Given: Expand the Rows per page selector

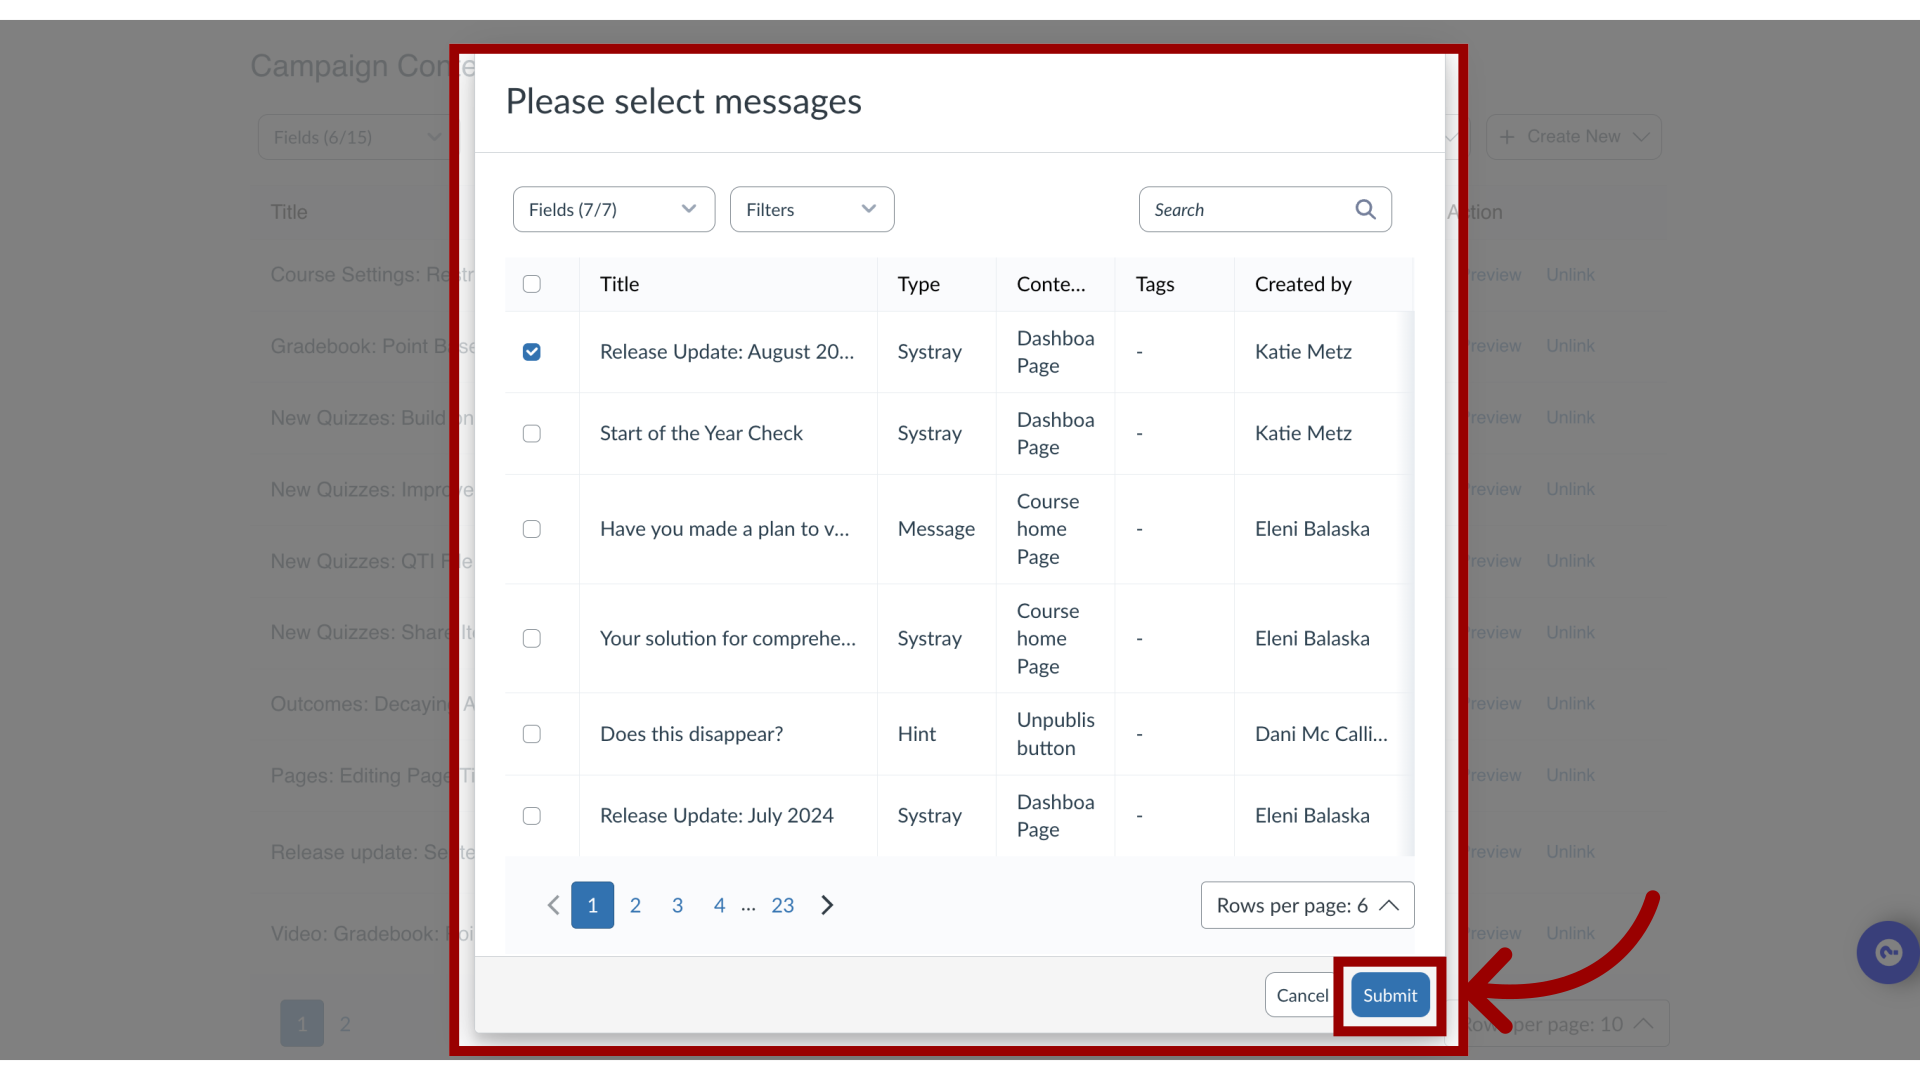Looking at the screenshot, I should tap(1307, 905).
